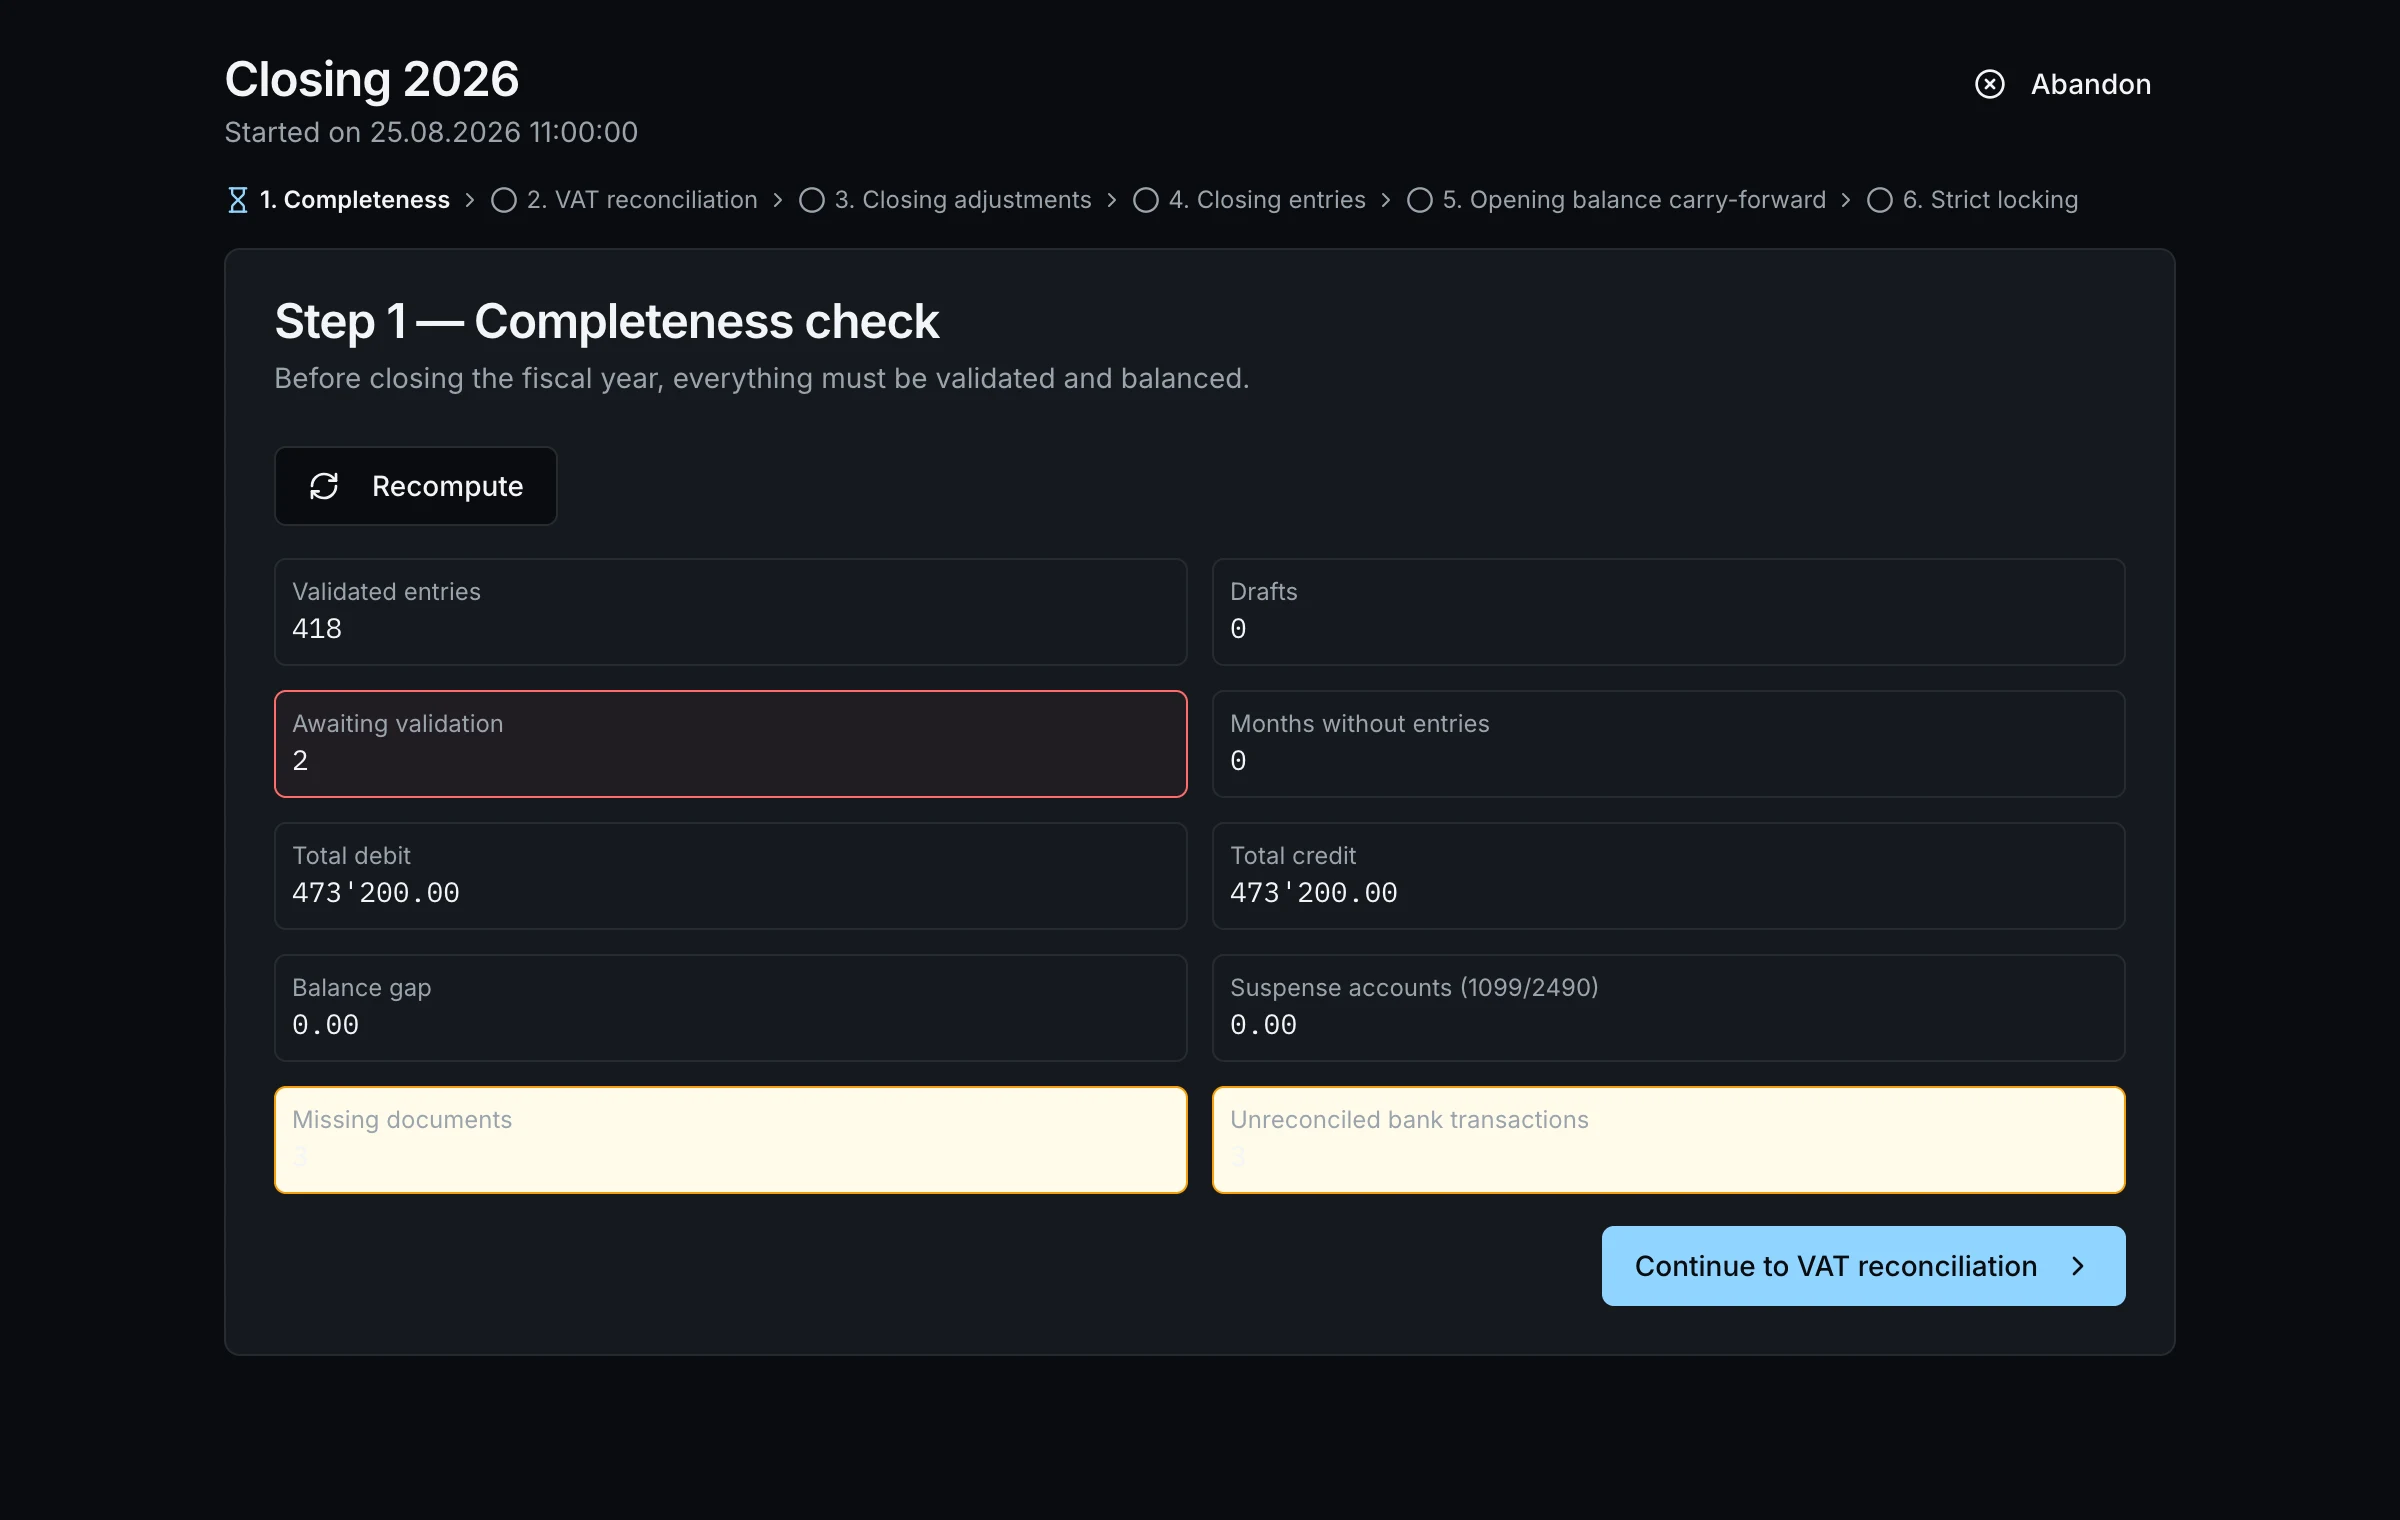The image size is (2400, 1520).
Task: Click hourglass icon of Completeness step
Action: (x=237, y=200)
